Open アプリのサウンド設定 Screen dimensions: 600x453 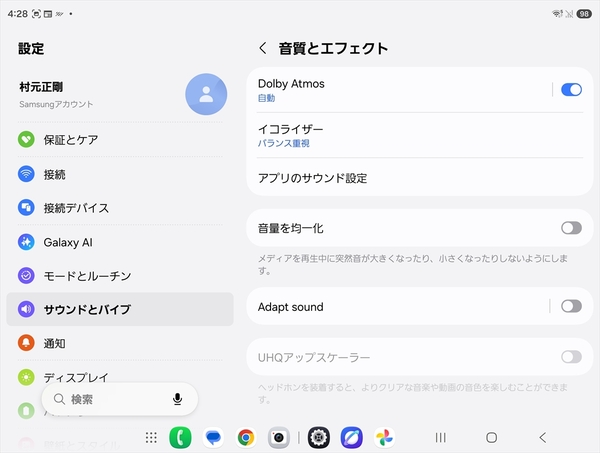[x=420, y=178]
